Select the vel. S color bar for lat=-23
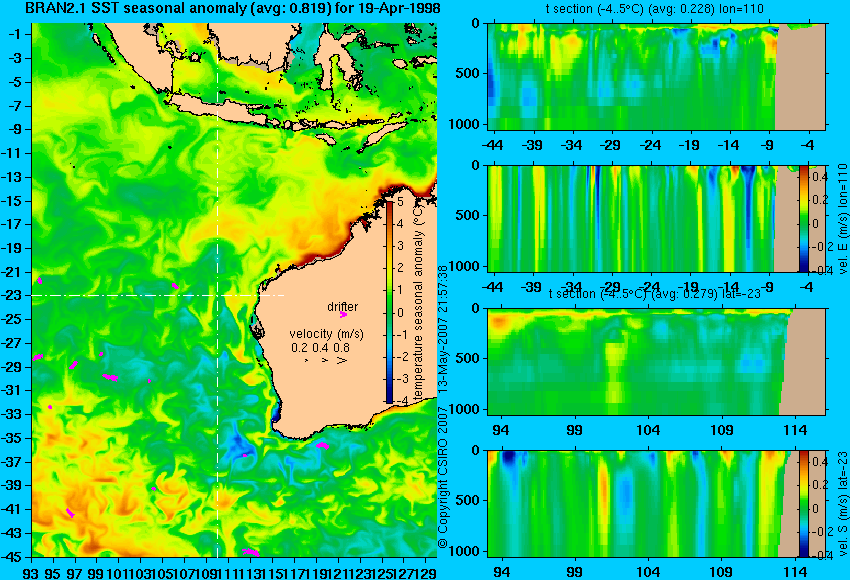 pyautogui.click(x=804, y=504)
